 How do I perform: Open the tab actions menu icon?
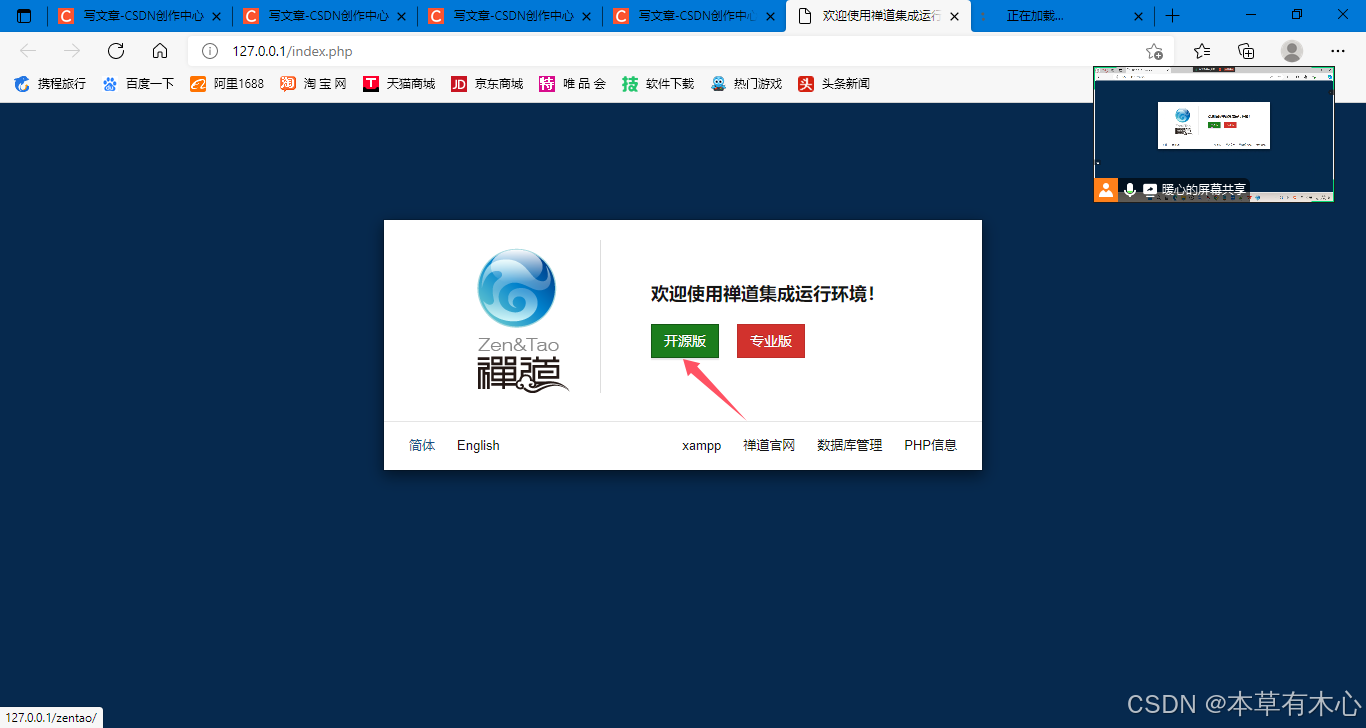(24, 16)
